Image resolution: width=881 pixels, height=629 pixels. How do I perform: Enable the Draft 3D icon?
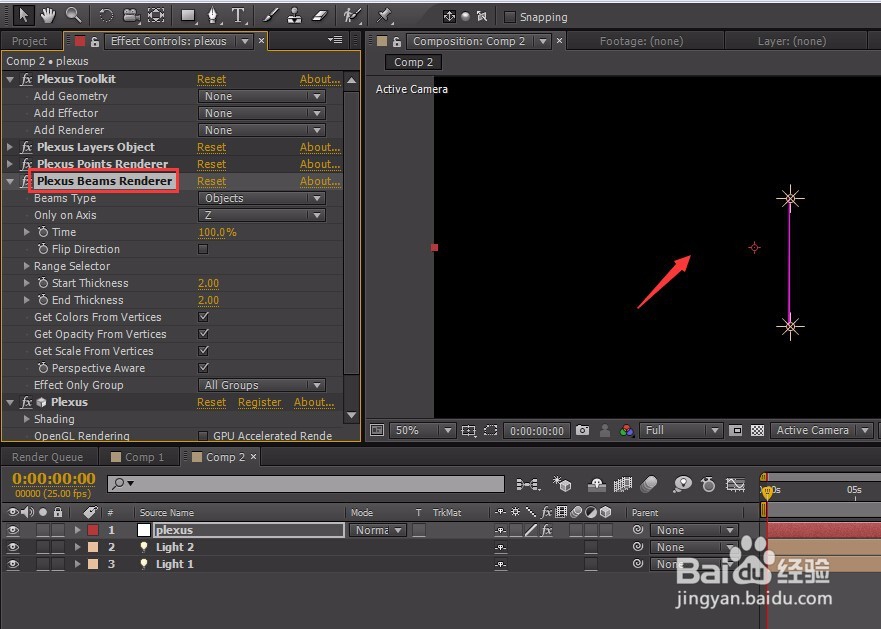(x=562, y=484)
